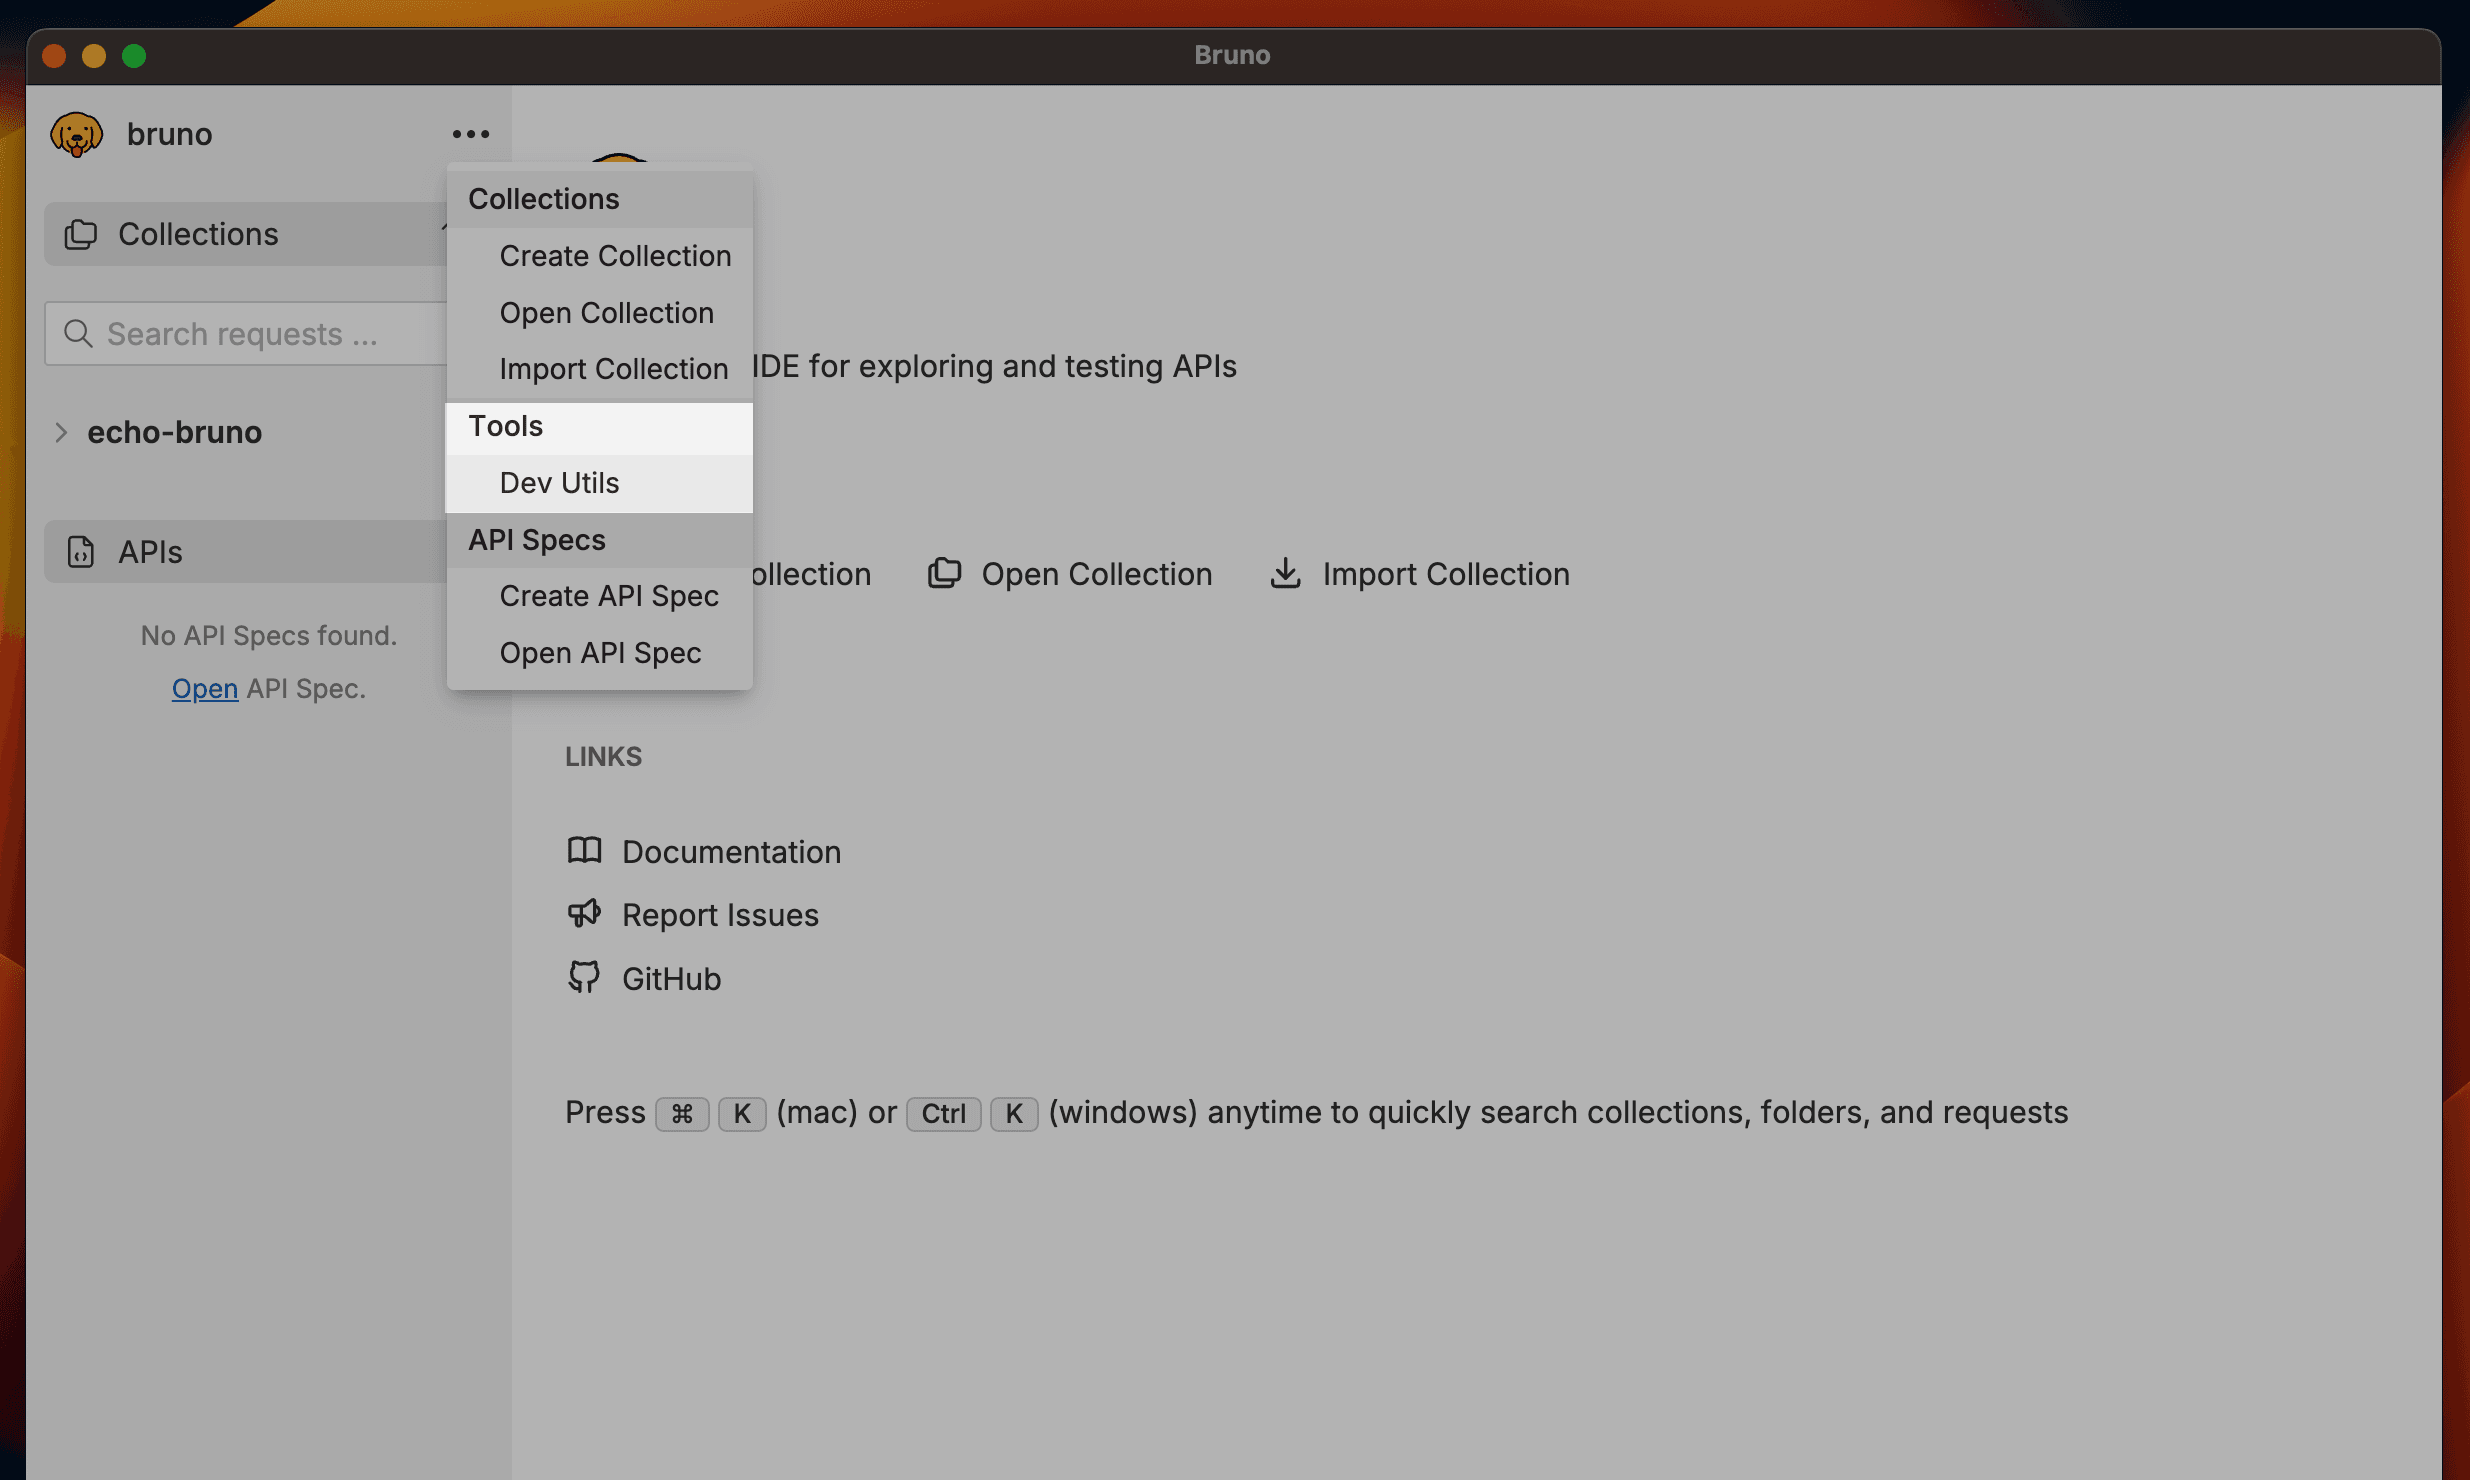The height and width of the screenshot is (1480, 2470).
Task: Select Create API Spec menu item
Action: pyautogui.click(x=609, y=596)
